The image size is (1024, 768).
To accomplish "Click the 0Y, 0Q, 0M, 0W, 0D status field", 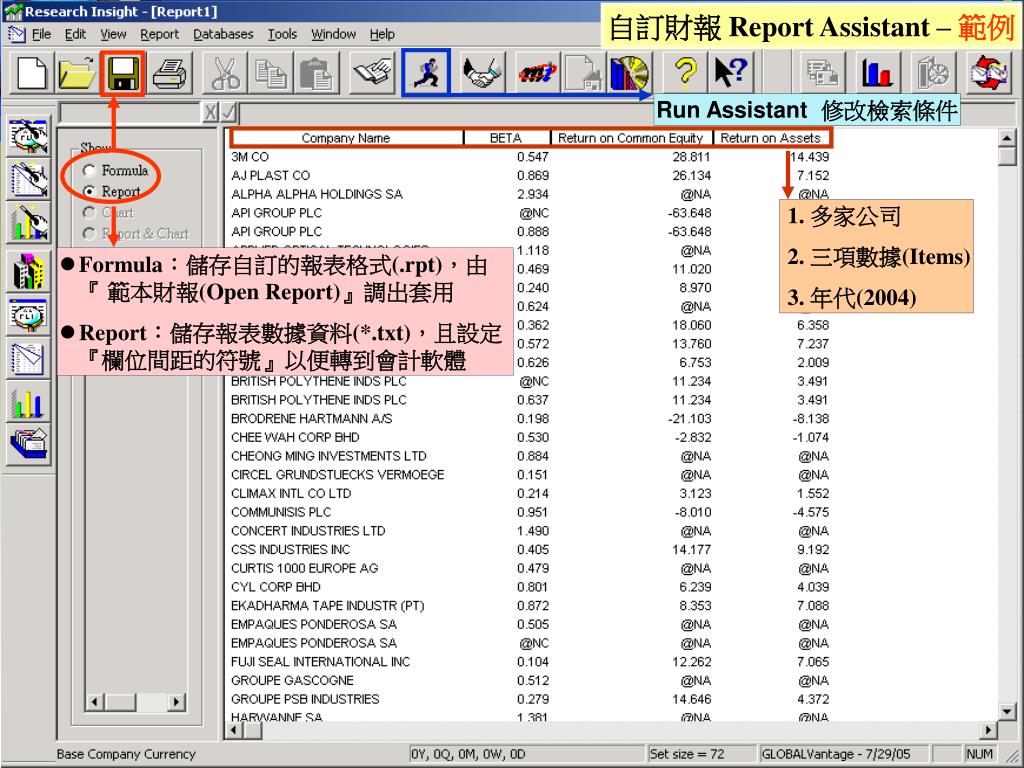I will [526, 754].
